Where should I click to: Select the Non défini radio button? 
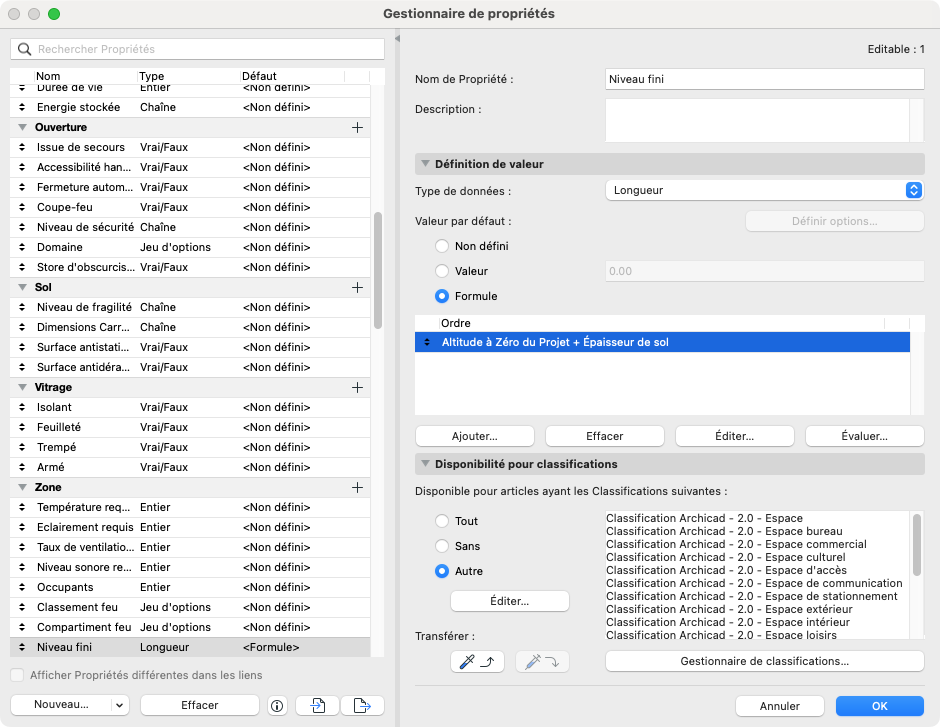(x=442, y=246)
